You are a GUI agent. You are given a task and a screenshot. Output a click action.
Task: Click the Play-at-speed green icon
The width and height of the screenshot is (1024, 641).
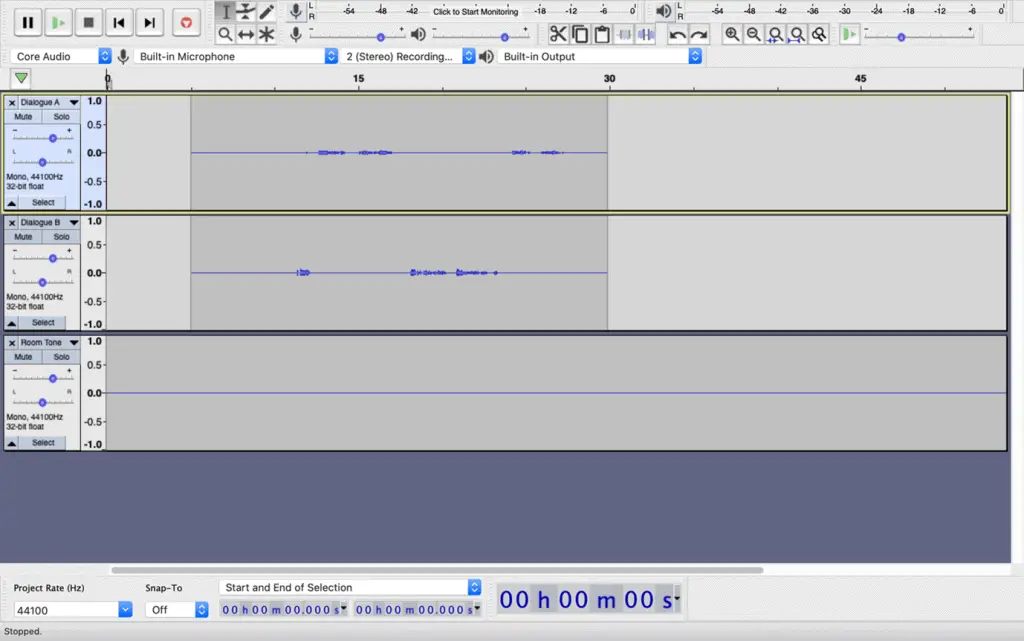[x=849, y=34]
